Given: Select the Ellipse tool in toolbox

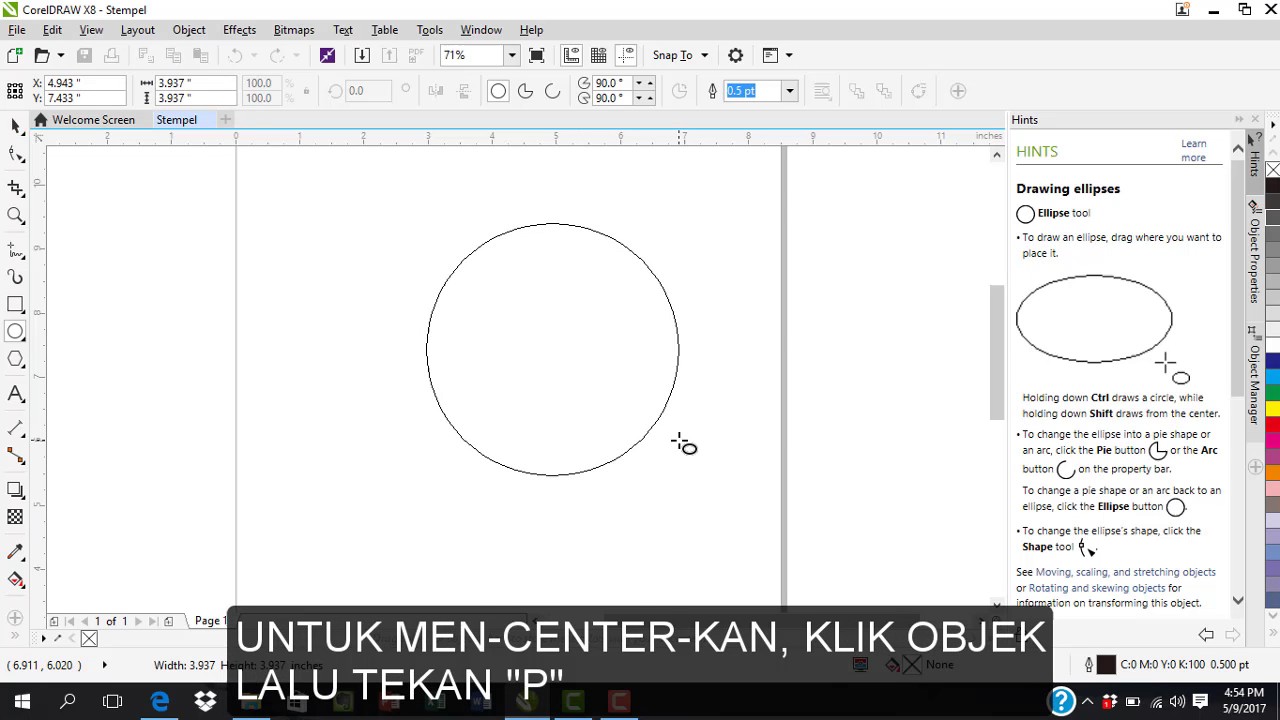Looking at the screenshot, I should 15,332.
